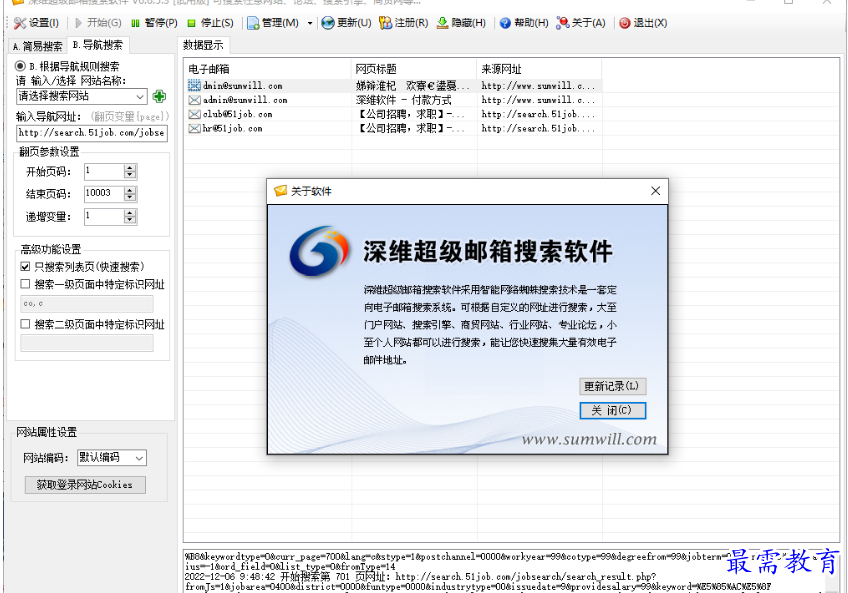This screenshot has height=593, width=848.
Task: Enable 搜索二级页面中特定标识网址 checkbox
Action: coord(25,324)
